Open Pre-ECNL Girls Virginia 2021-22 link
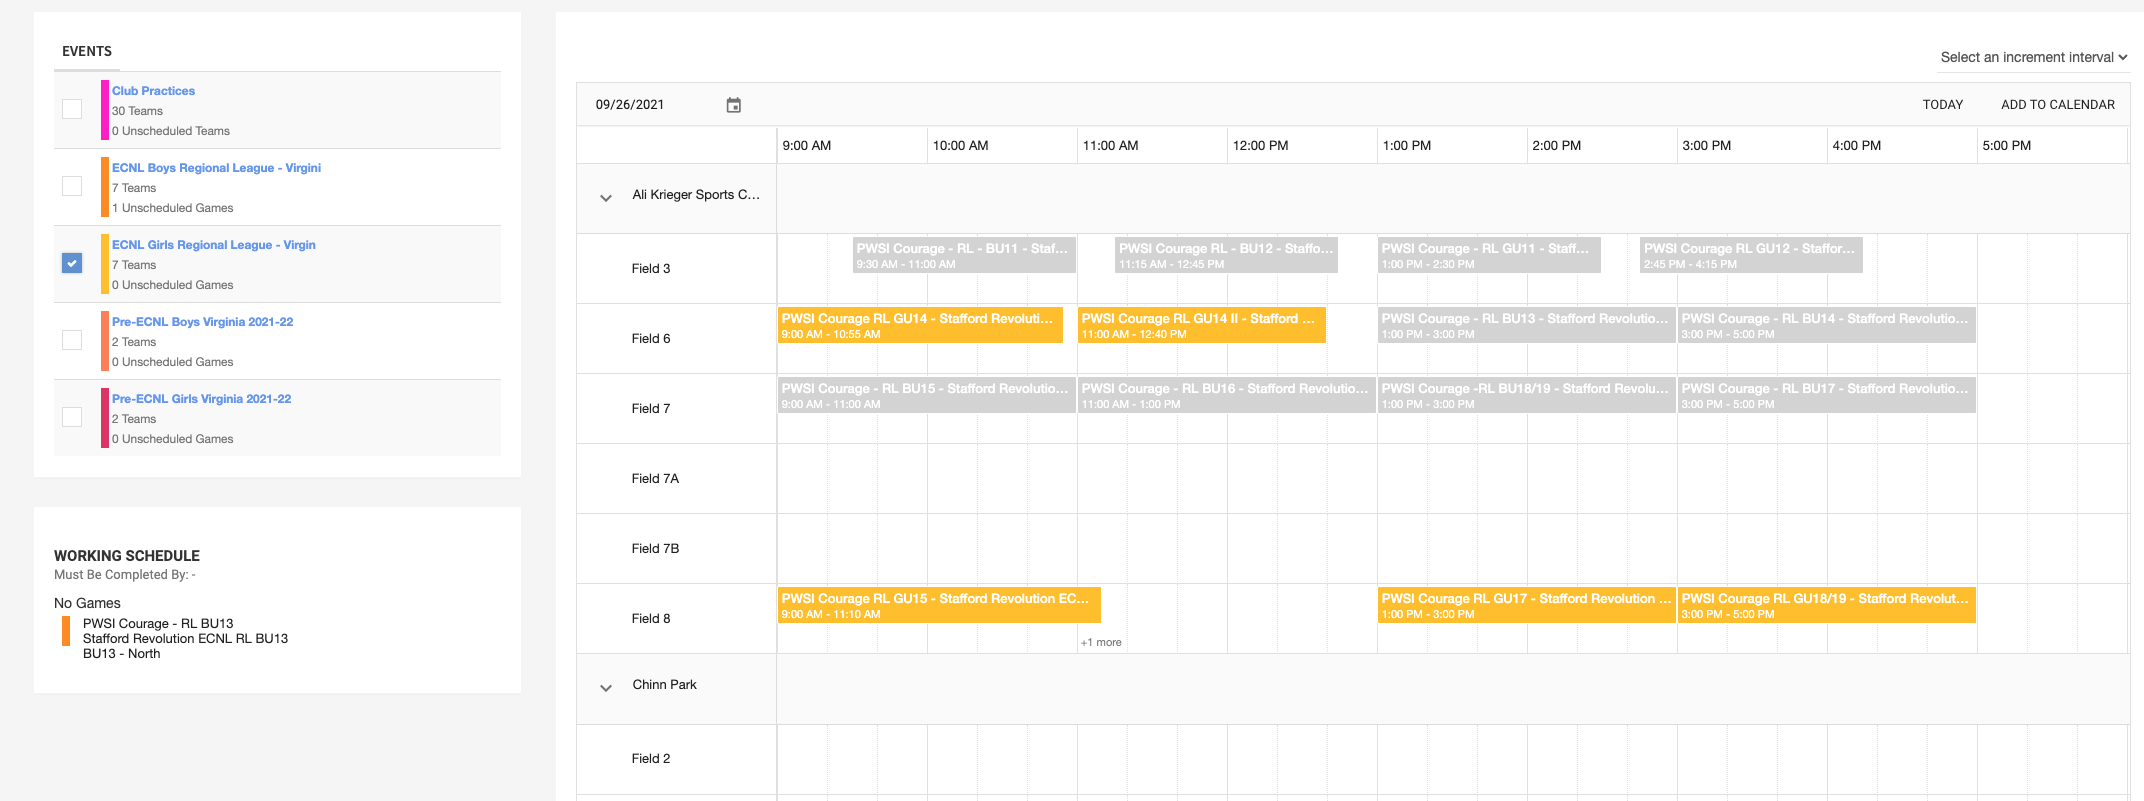 (201, 399)
